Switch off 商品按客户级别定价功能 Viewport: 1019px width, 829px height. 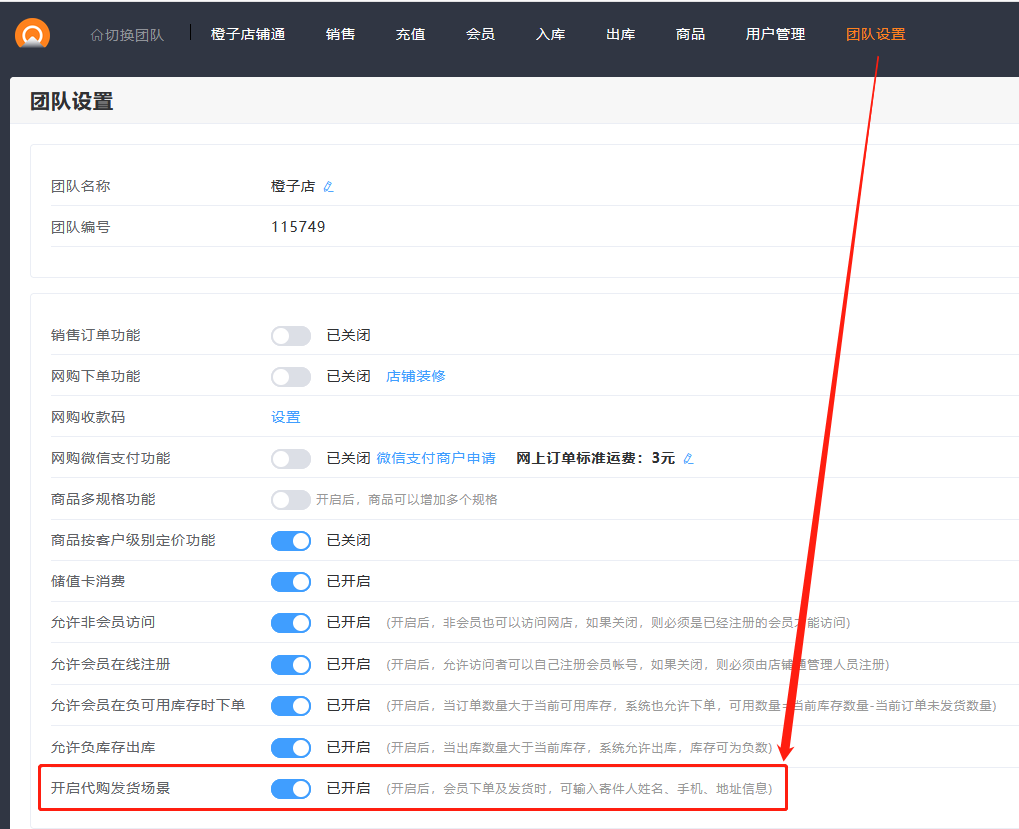291,541
